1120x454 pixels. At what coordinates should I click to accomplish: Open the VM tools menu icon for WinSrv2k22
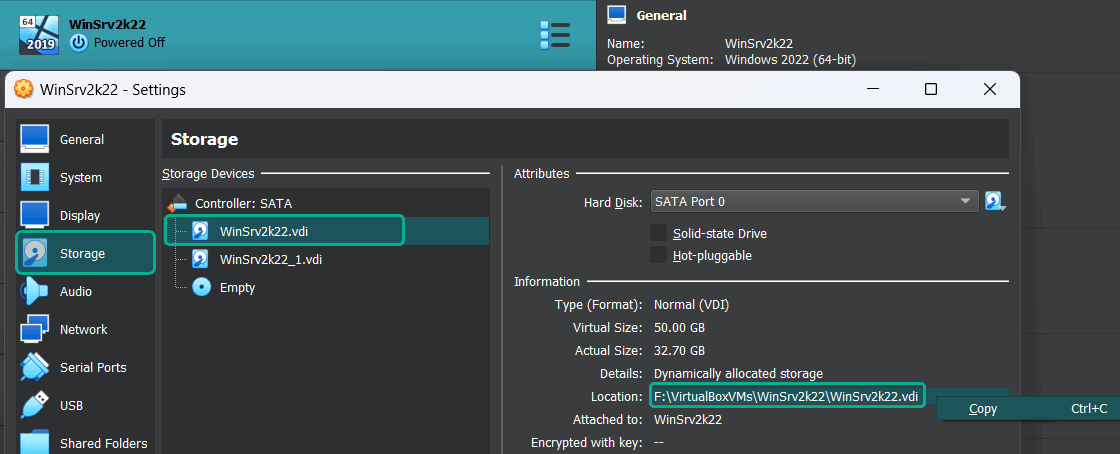555,35
